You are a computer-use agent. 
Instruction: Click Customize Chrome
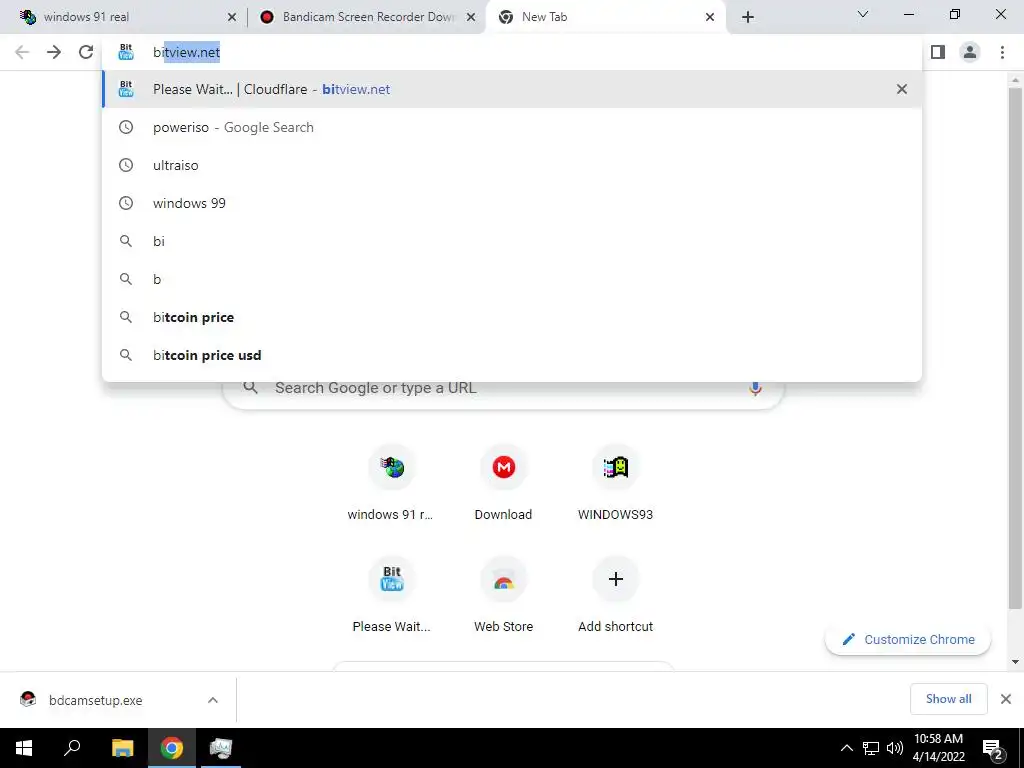908,639
